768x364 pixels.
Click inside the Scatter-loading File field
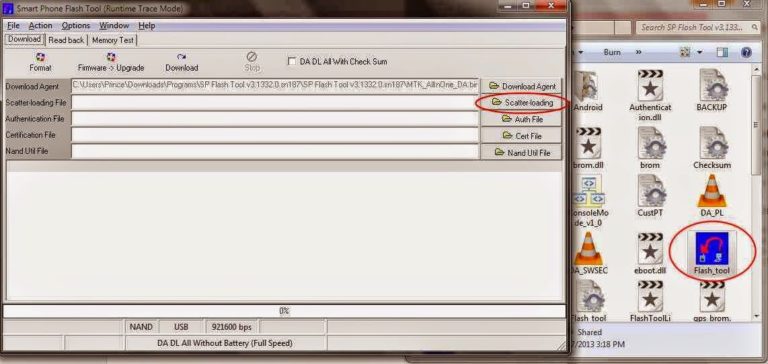point(275,102)
